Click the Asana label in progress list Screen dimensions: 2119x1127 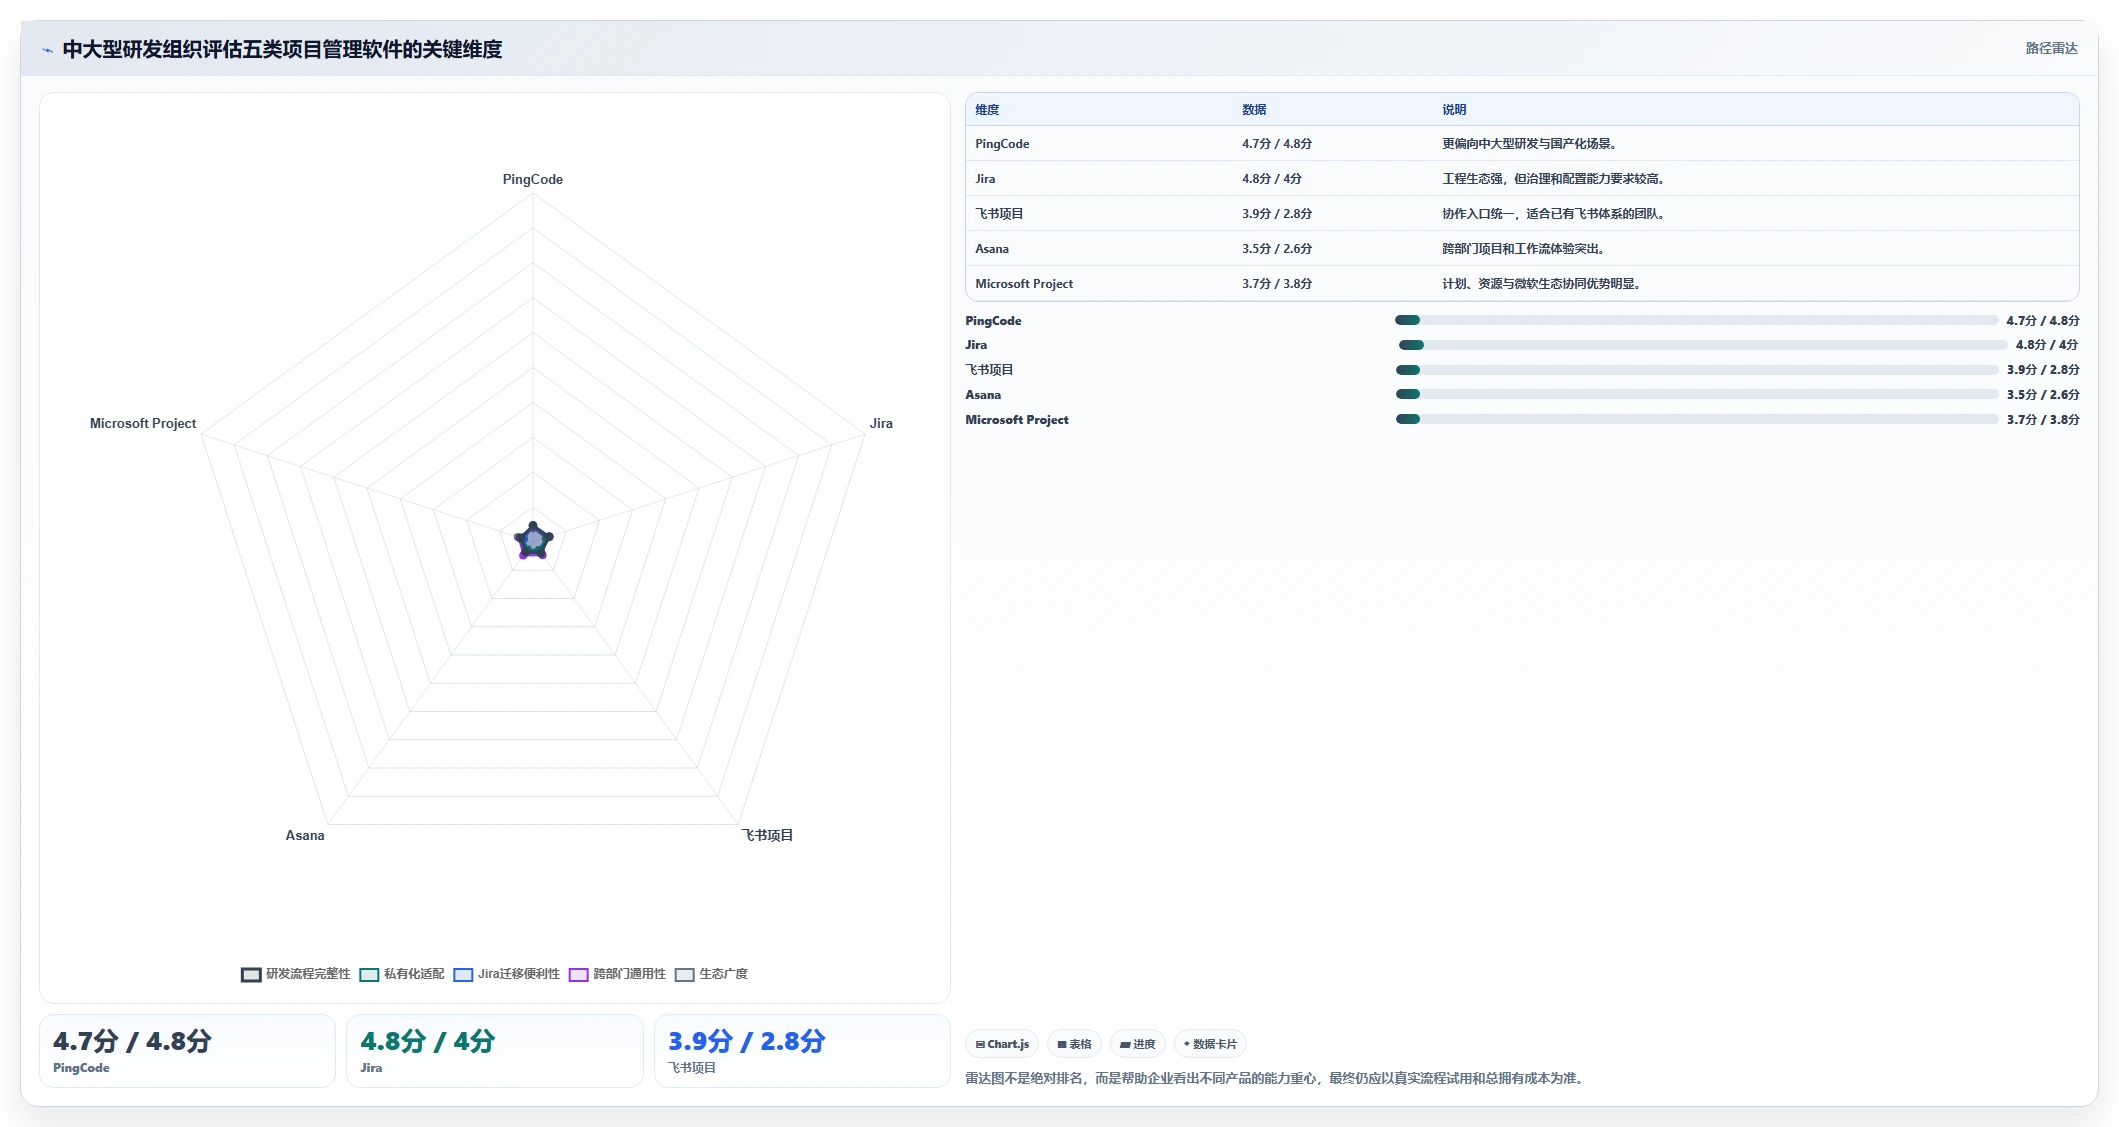[983, 395]
